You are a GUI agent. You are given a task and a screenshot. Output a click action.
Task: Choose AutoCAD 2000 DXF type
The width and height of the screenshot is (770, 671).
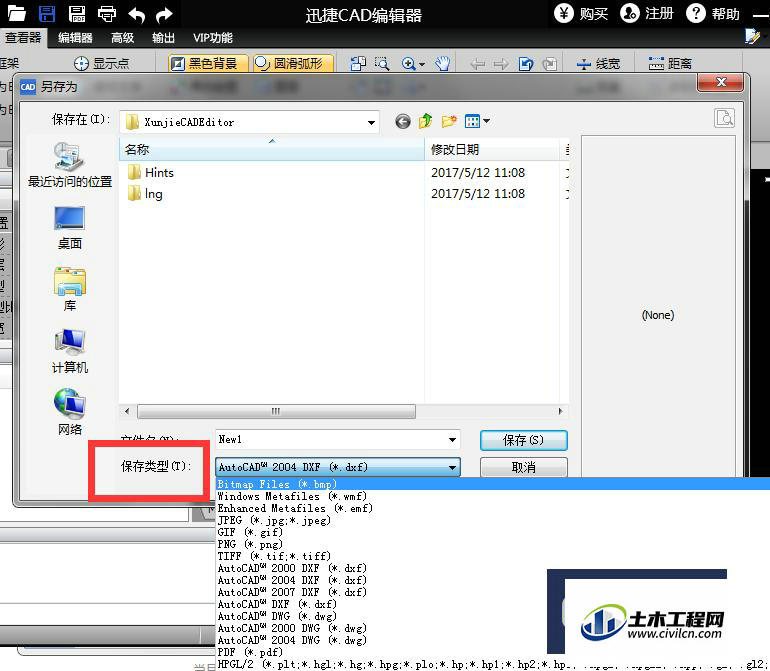coord(292,568)
